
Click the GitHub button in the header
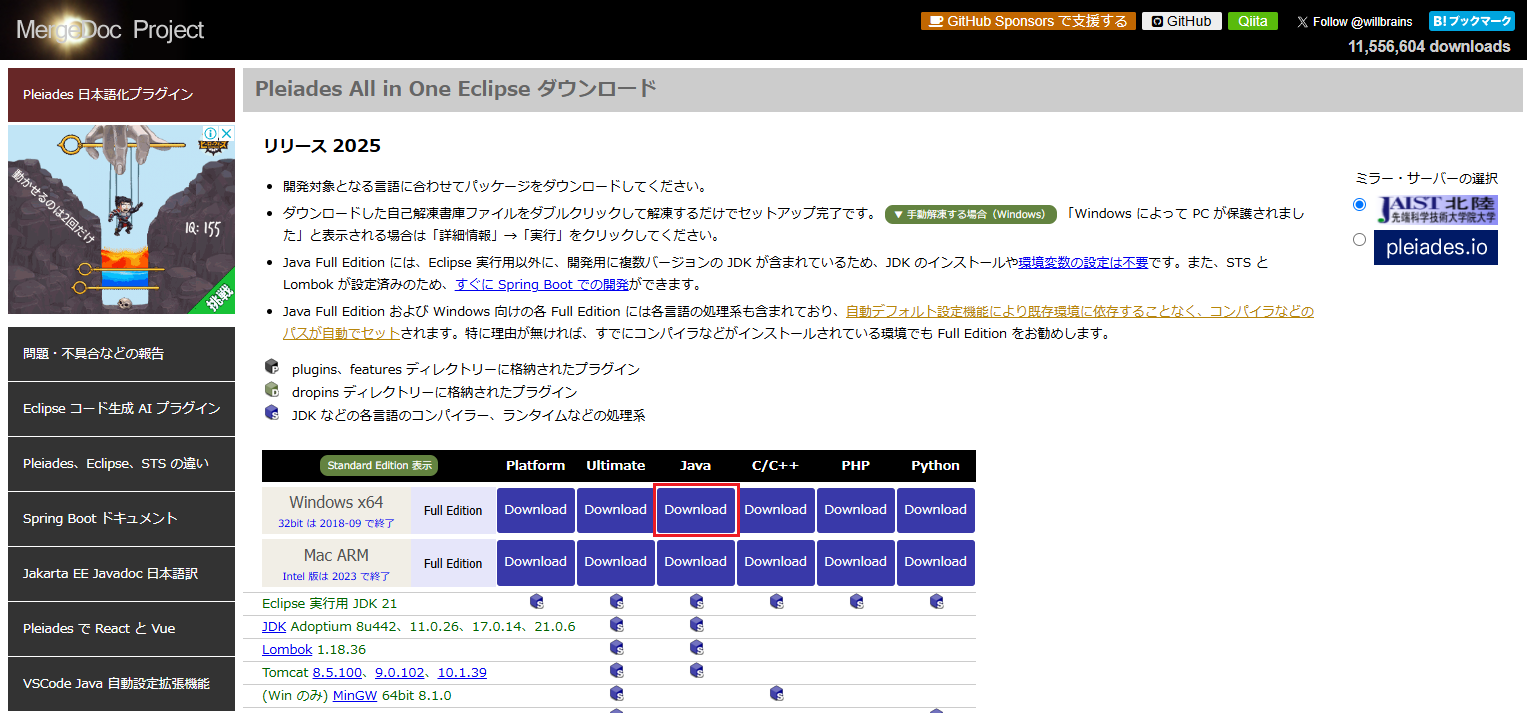click(x=1182, y=21)
